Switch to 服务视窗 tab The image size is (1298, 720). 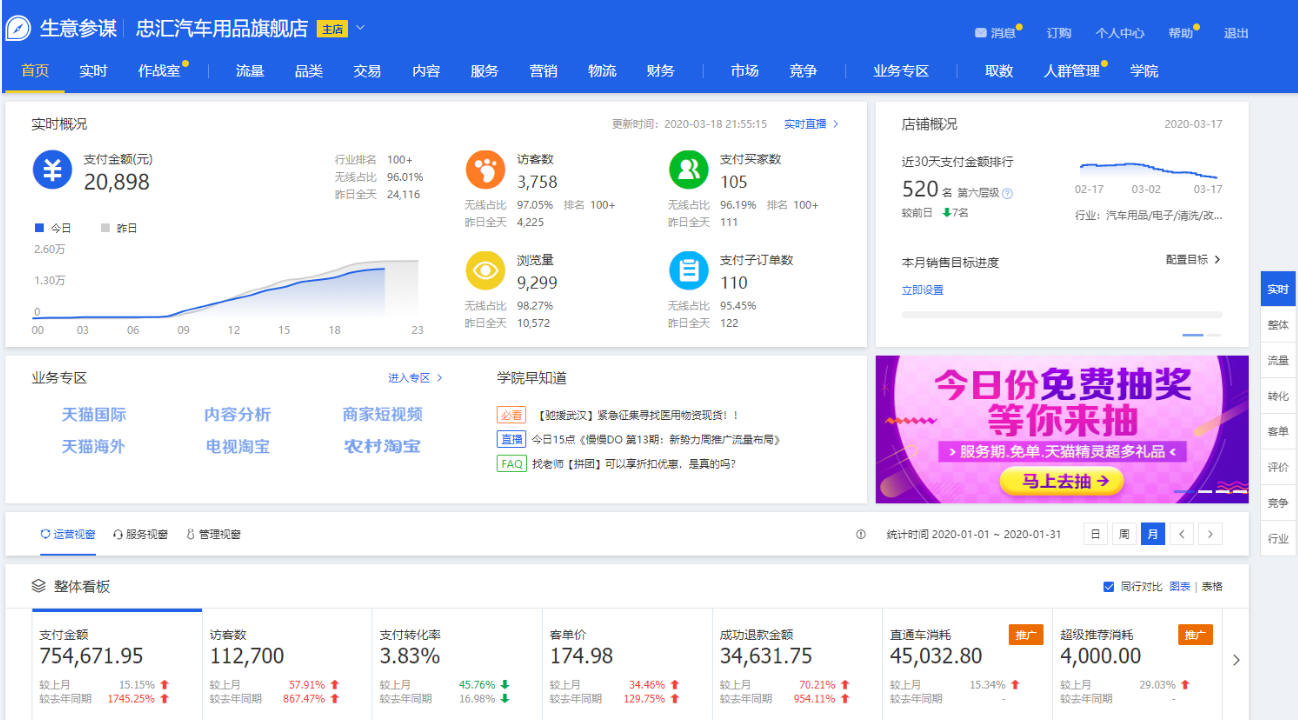(141, 534)
